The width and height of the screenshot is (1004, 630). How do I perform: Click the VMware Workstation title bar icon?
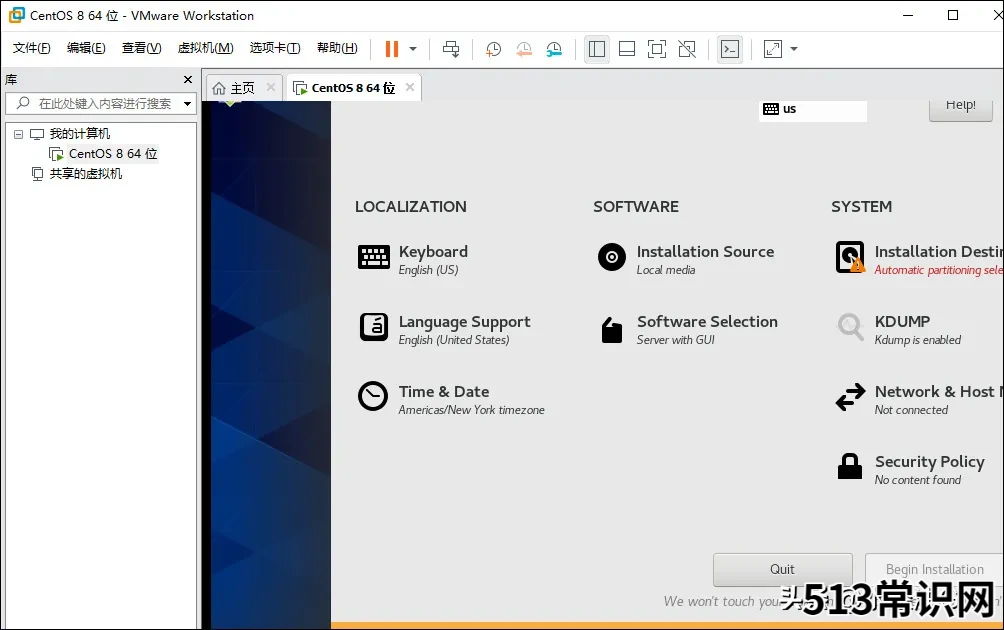coord(17,15)
